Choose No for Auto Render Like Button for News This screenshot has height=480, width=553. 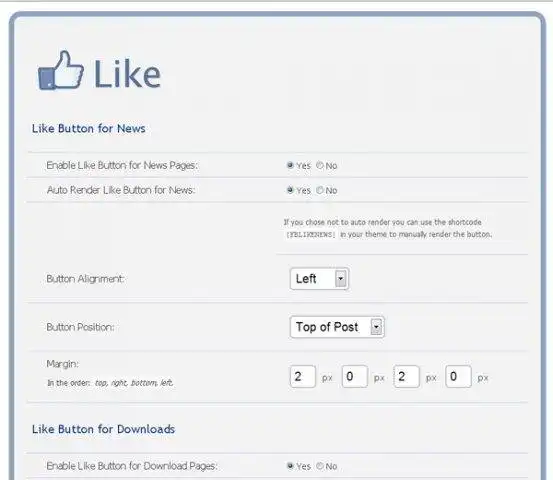click(x=320, y=190)
